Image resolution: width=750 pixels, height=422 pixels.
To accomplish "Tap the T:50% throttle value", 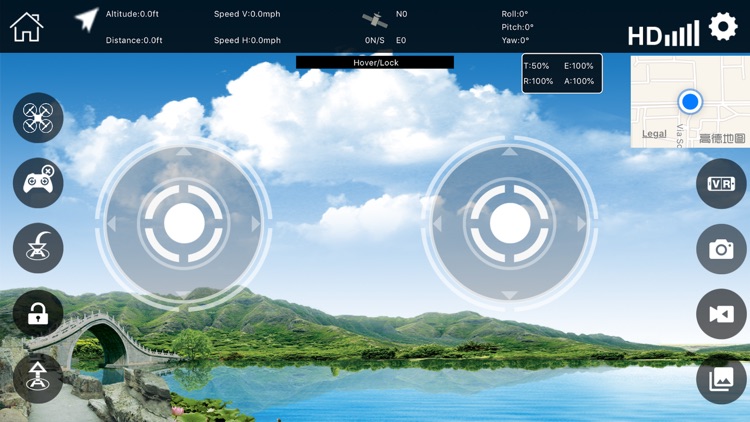I will 537,66.
